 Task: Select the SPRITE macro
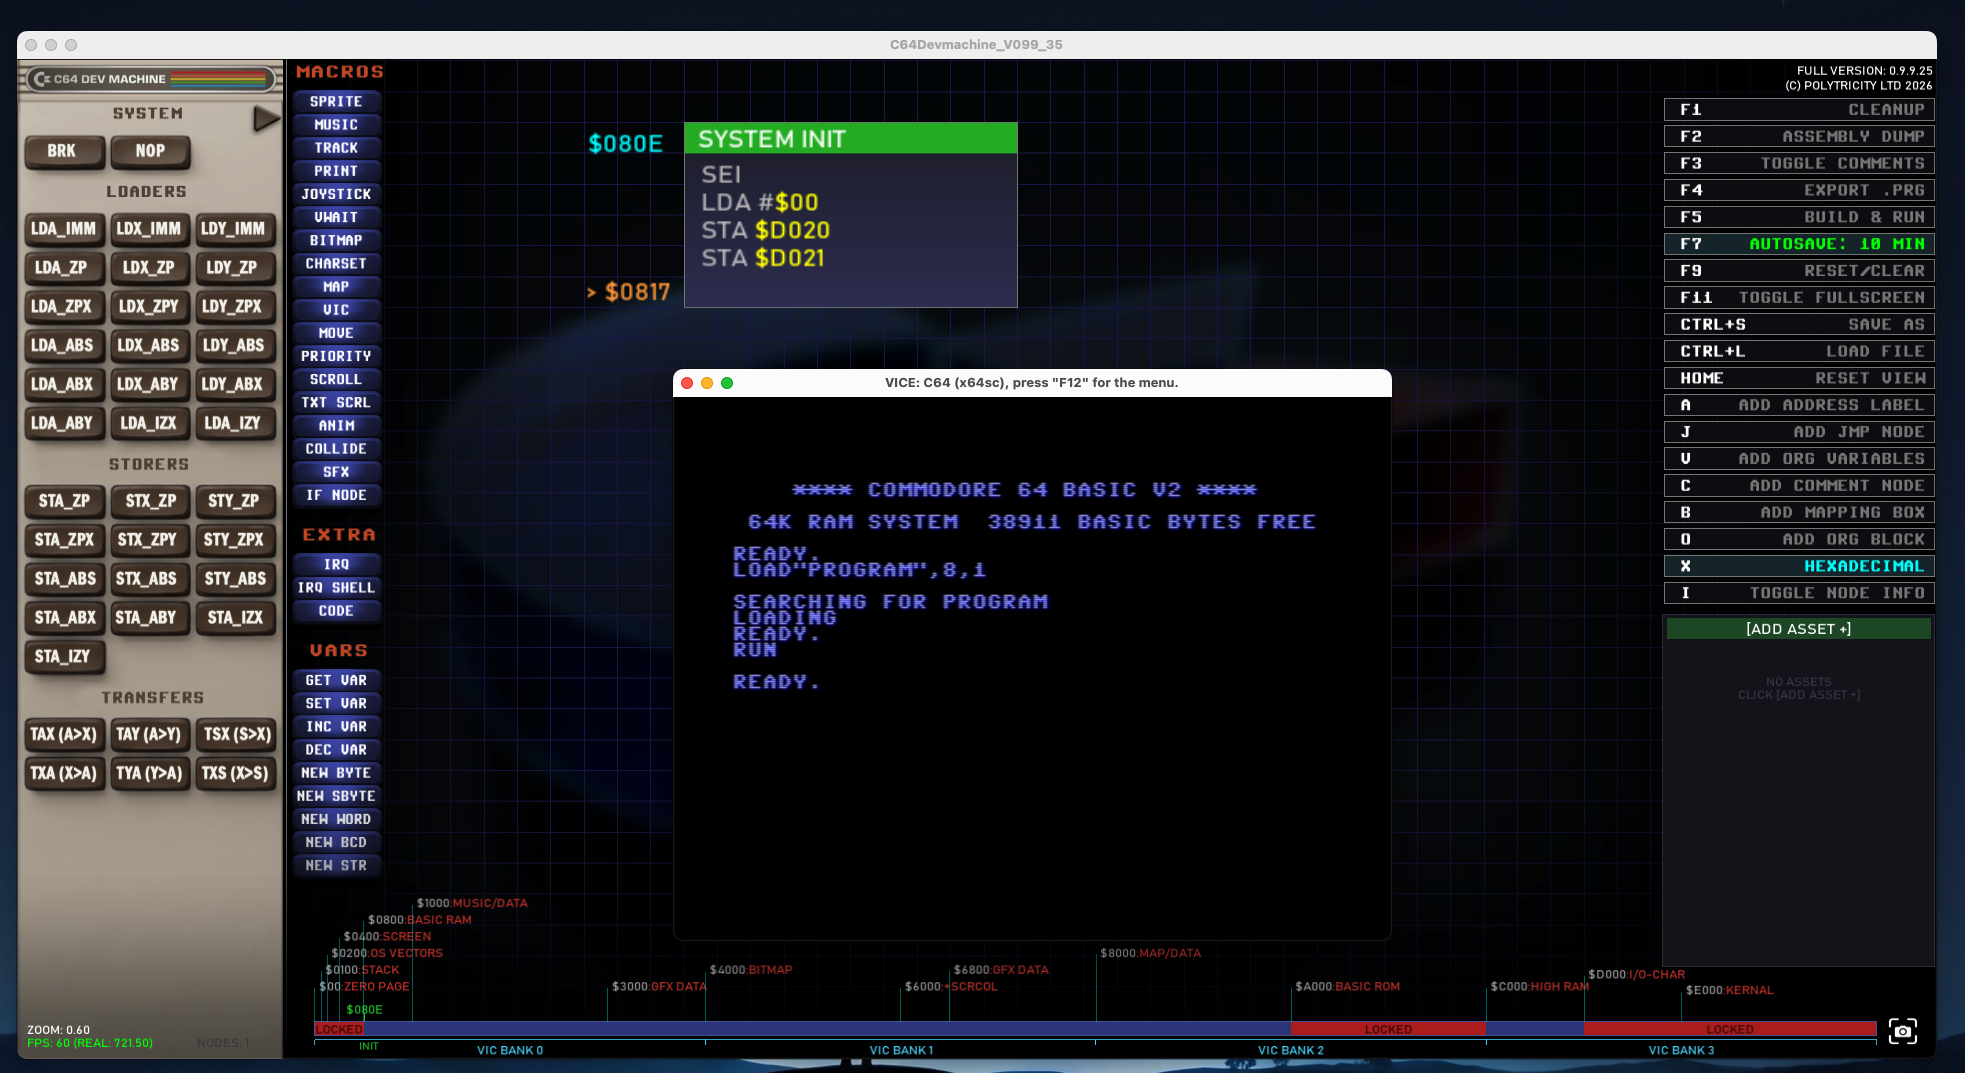[336, 102]
